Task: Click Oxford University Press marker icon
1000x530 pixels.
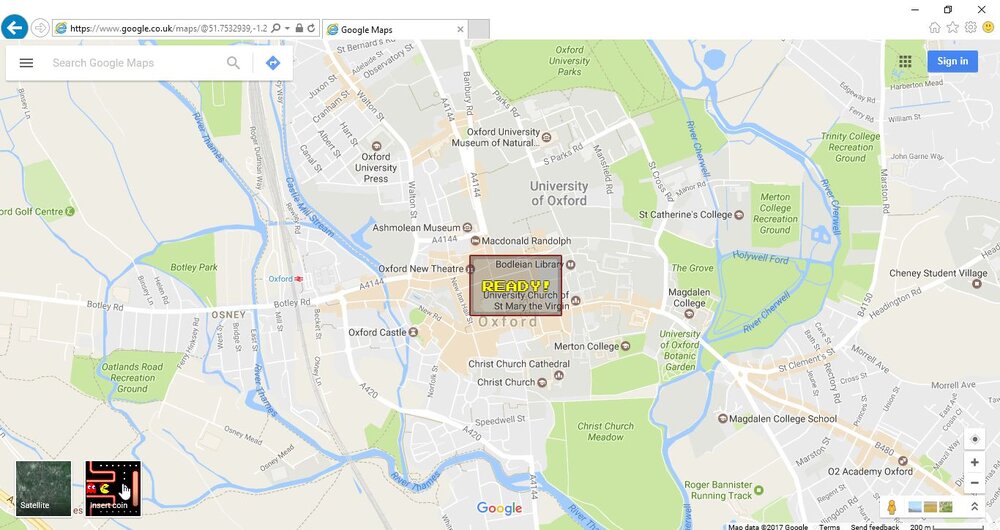Action: click(x=376, y=146)
